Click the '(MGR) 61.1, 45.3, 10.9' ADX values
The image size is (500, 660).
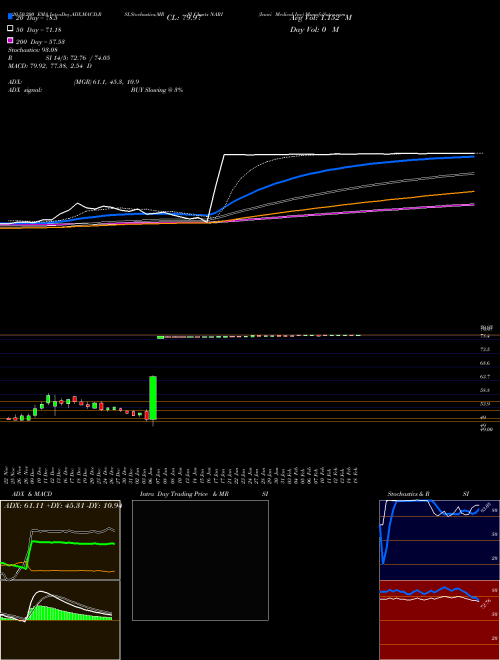[x=106, y=82]
